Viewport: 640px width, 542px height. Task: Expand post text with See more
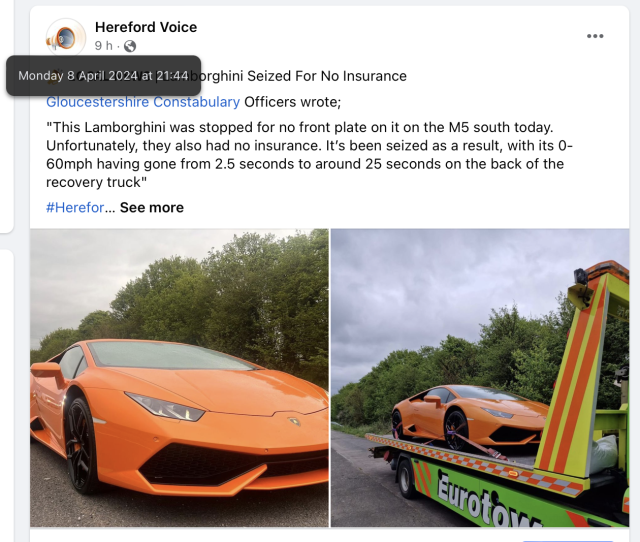[152, 207]
